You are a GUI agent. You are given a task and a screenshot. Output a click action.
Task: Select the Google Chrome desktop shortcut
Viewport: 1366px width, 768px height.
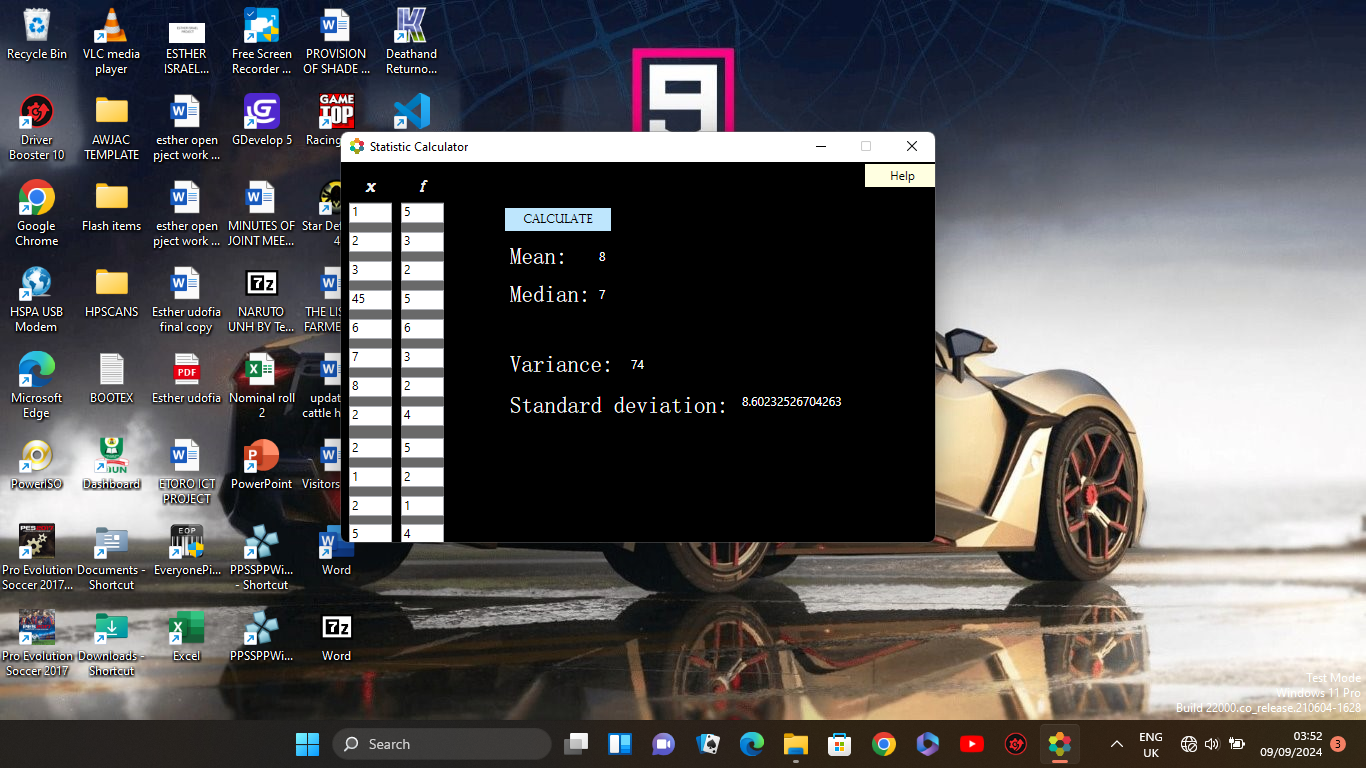pyautogui.click(x=37, y=212)
